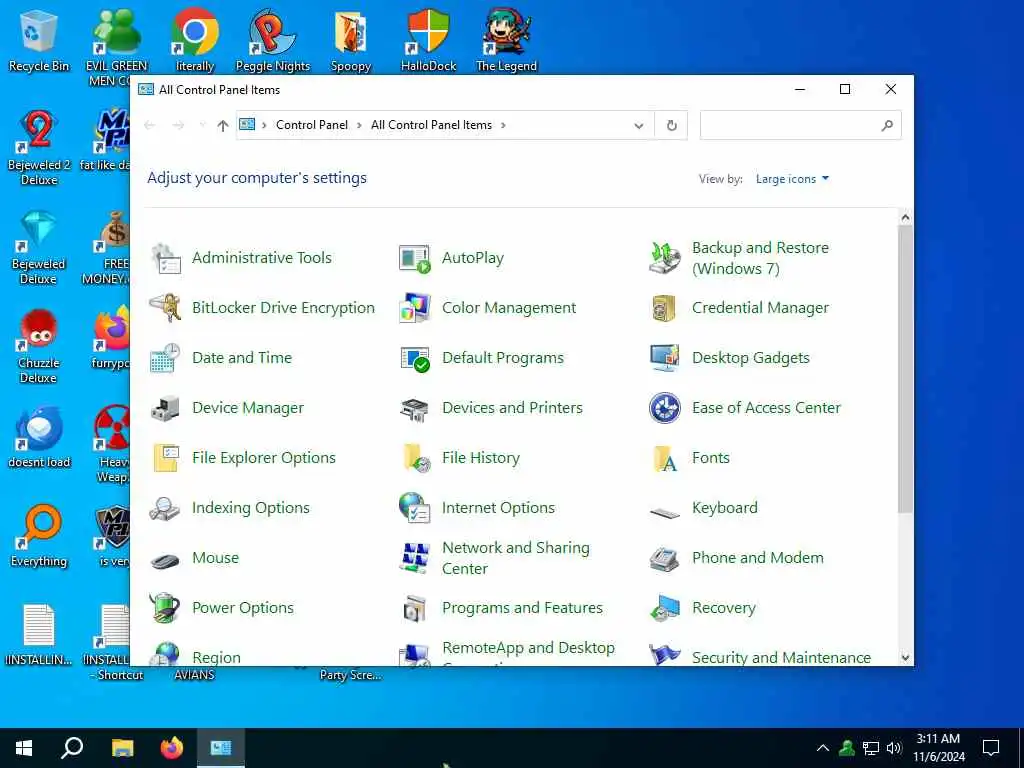Image resolution: width=1024 pixels, height=768 pixels.
Task: Click the Device Manager text link
Action: 248,408
